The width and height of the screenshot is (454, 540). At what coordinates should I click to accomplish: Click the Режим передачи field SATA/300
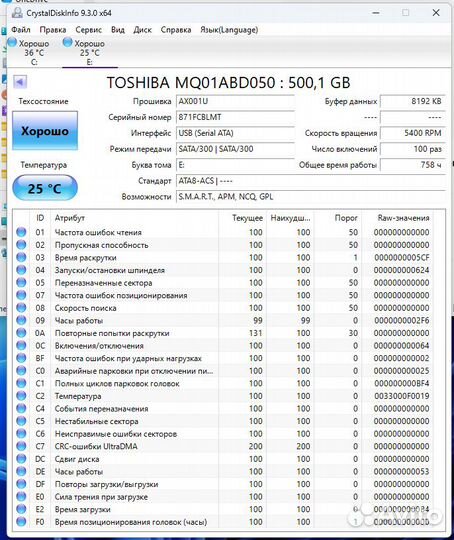235,149
